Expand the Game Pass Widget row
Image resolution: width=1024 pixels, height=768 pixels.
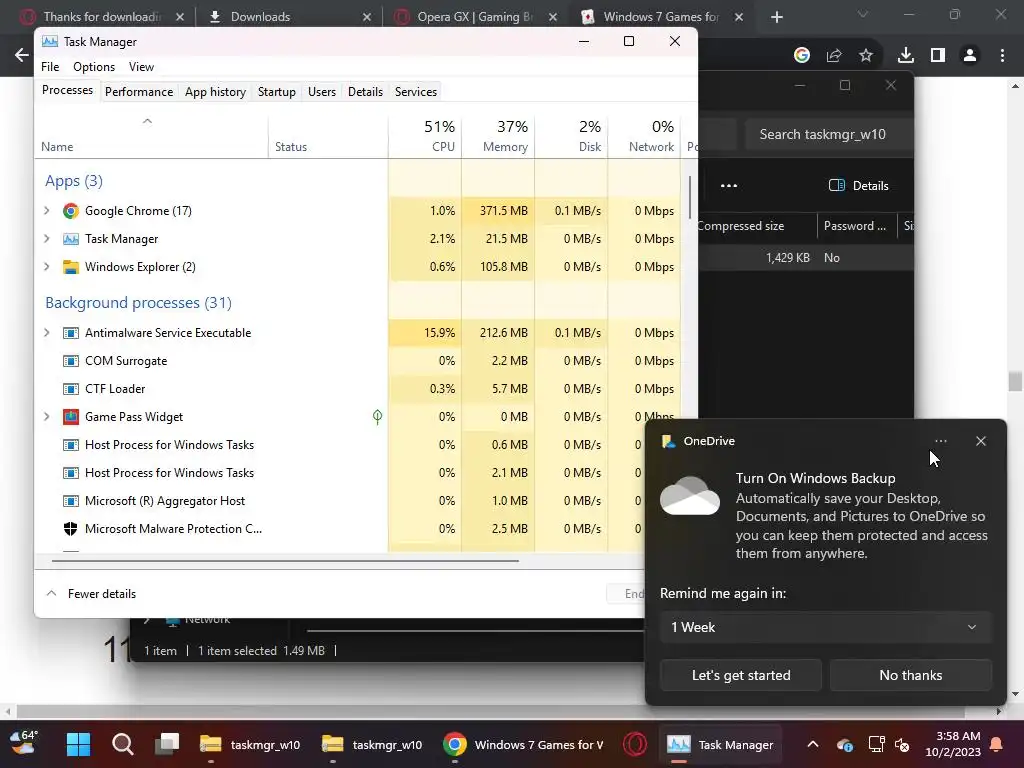[x=46, y=417]
